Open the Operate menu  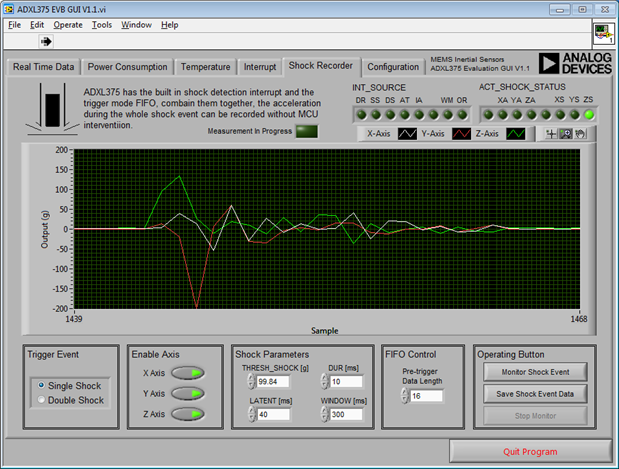coord(68,24)
